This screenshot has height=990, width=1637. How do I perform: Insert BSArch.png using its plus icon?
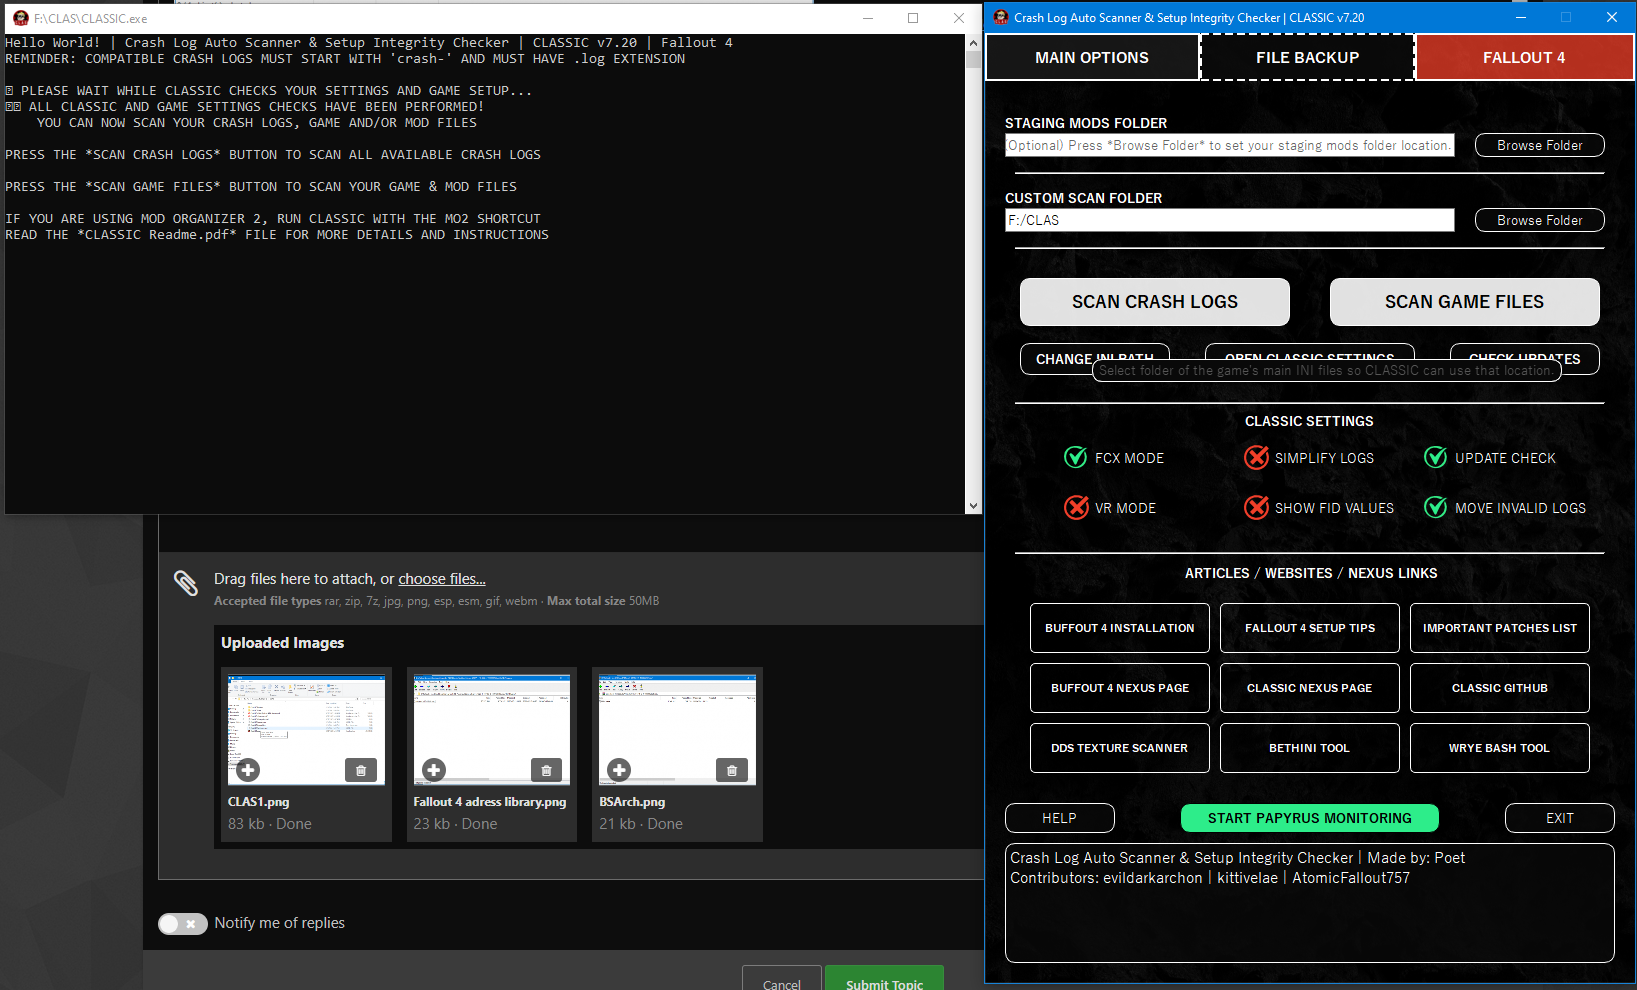pos(619,770)
